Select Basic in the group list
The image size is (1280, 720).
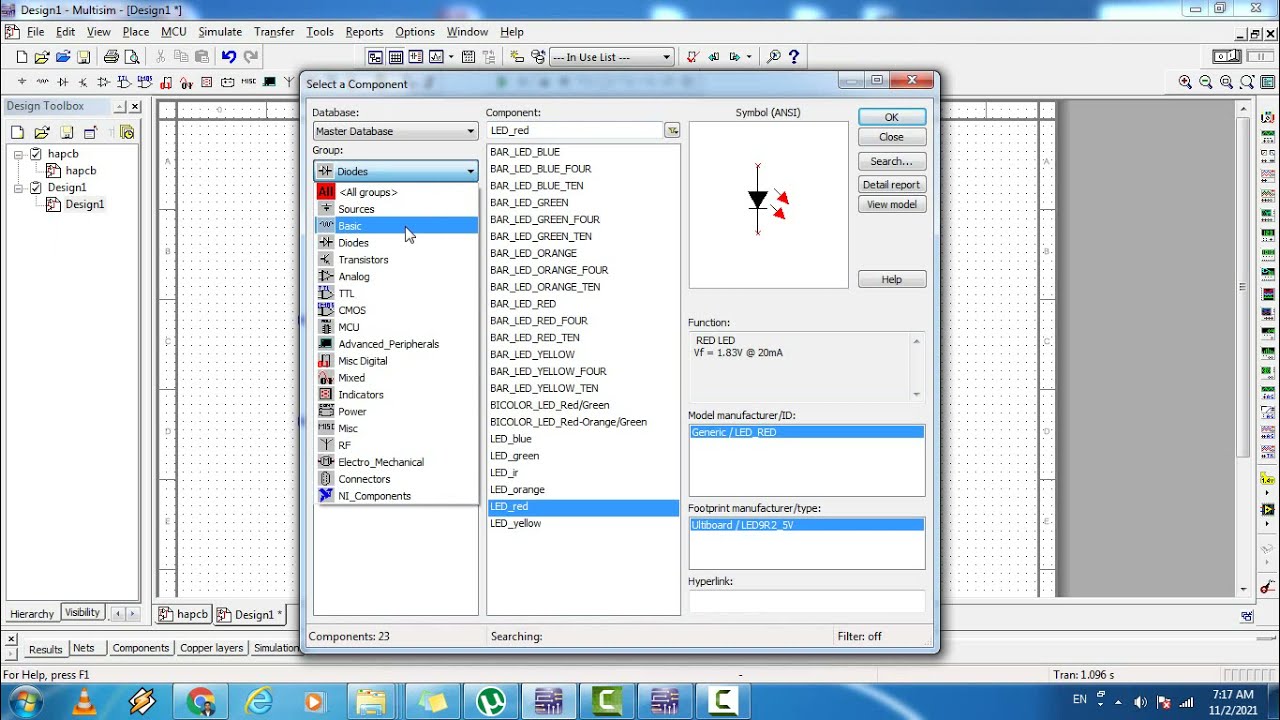[x=397, y=226]
